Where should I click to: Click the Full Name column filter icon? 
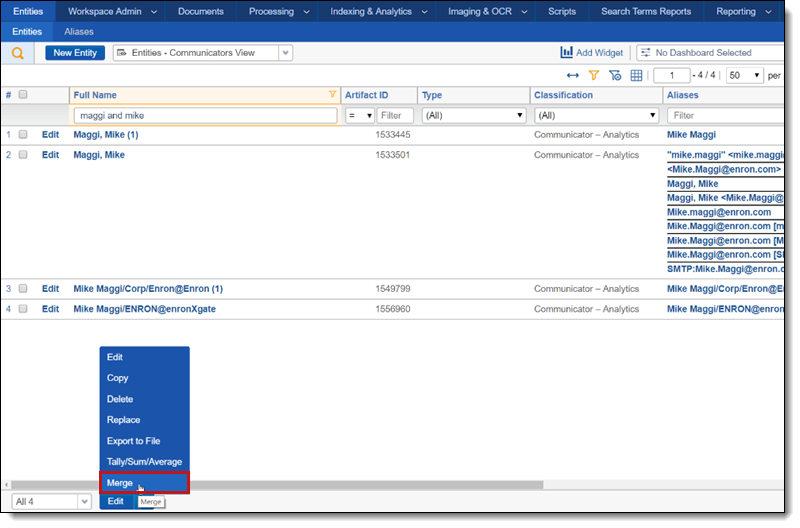332,95
